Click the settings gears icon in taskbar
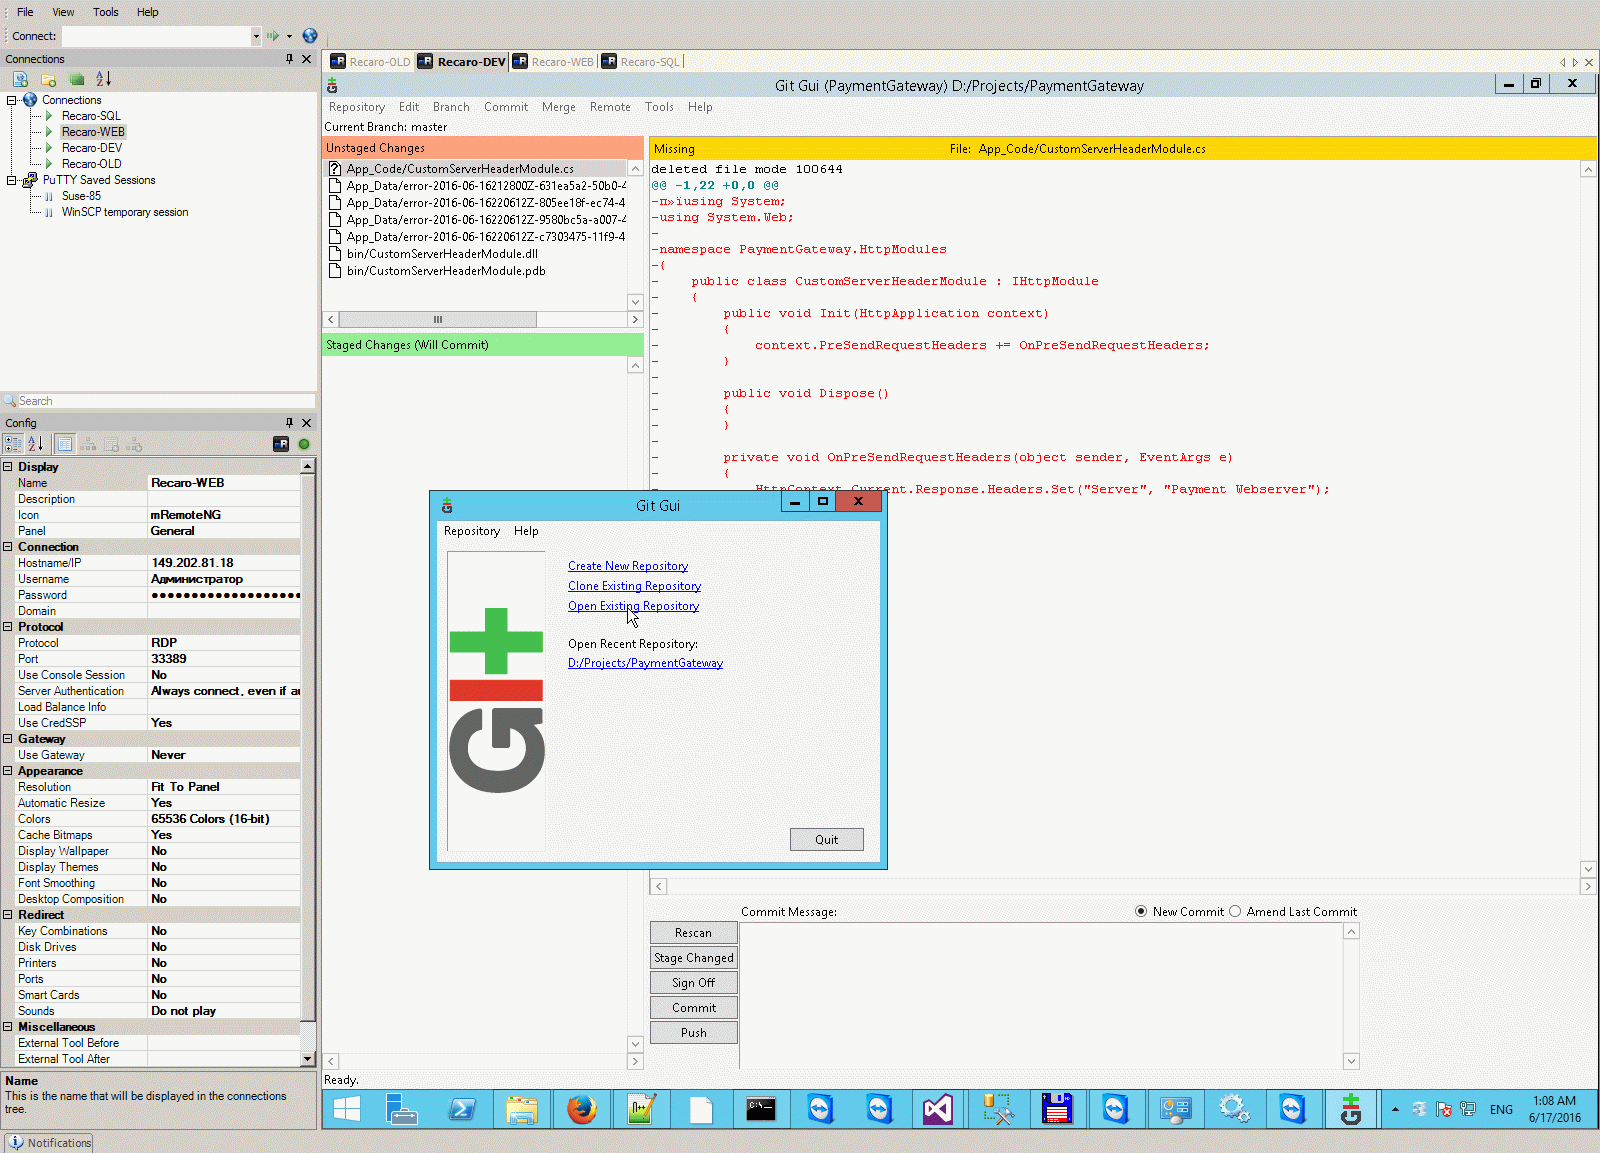Viewport: 1600px width, 1153px height. click(1234, 1109)
